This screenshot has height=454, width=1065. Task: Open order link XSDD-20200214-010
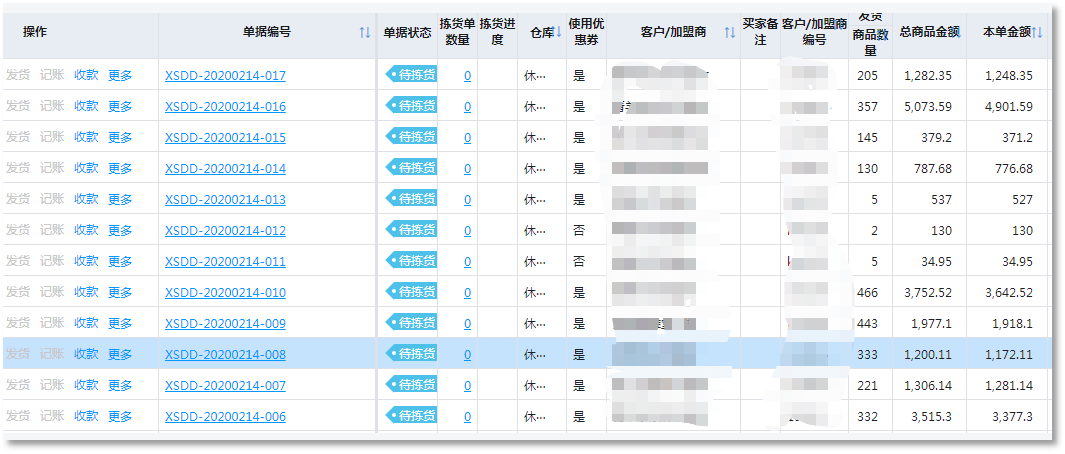tap(225, 293)
